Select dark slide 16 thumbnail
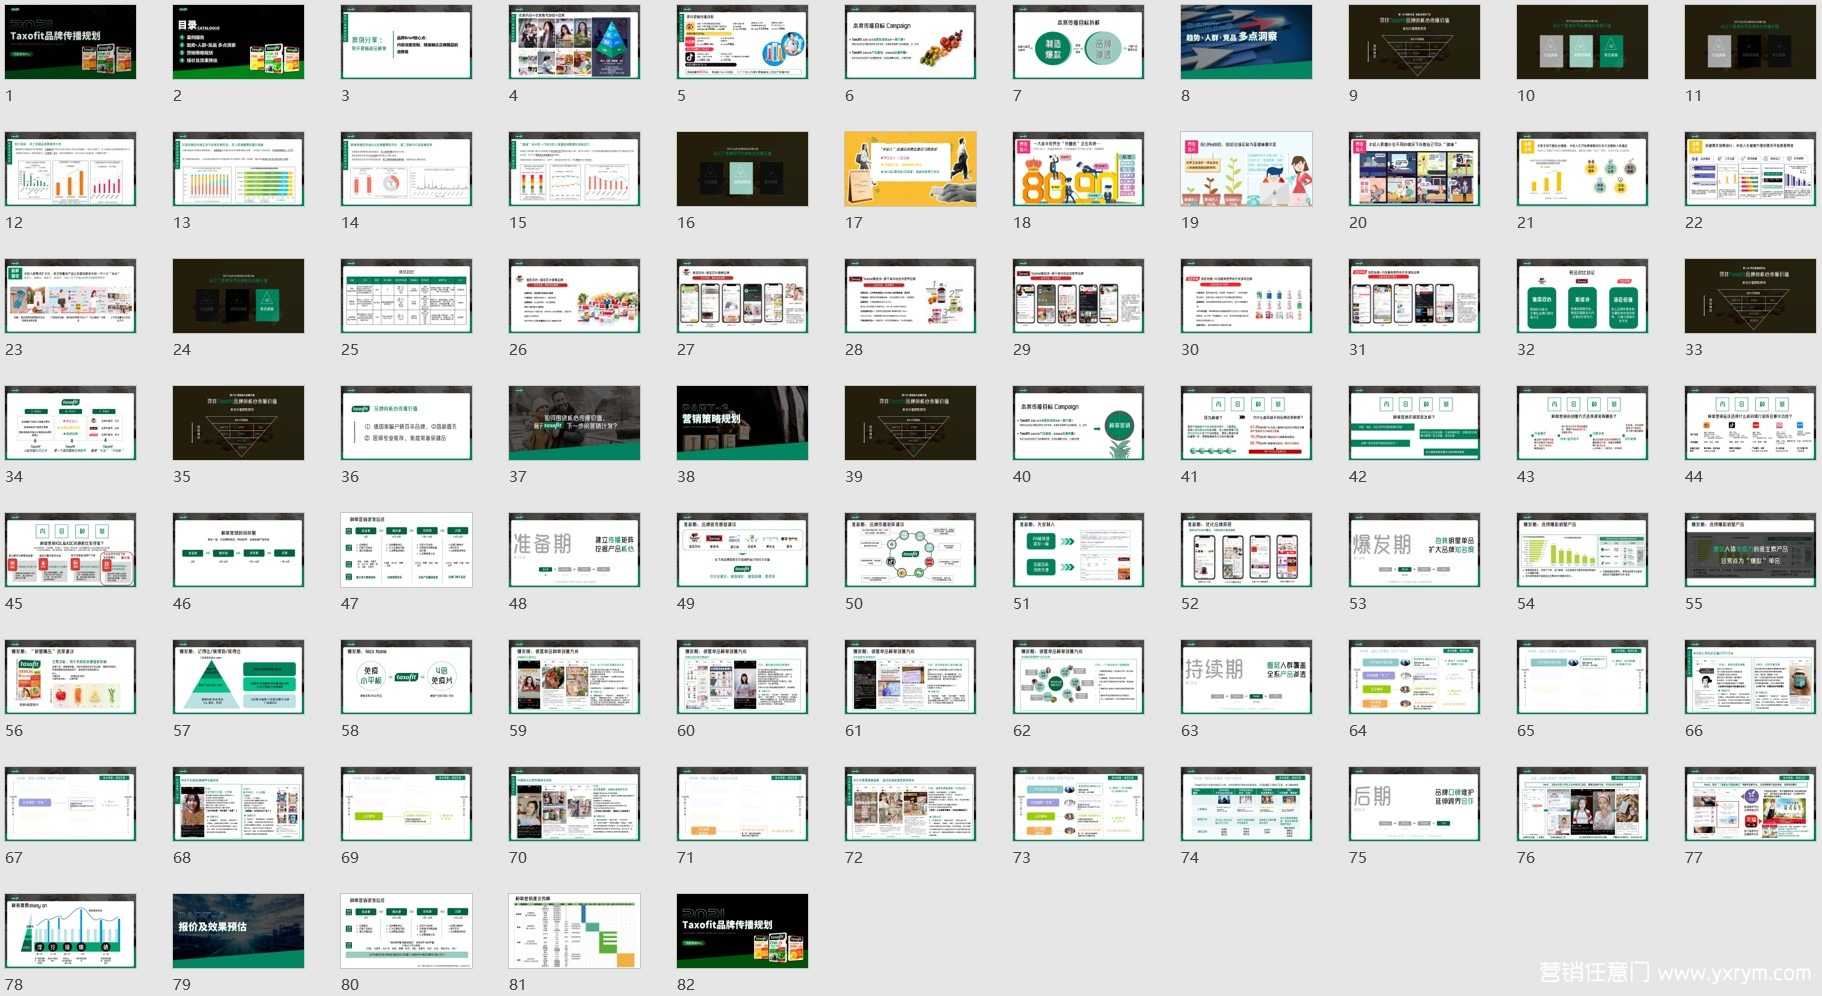The height and width of the screenshot is (996, 1822). coord(742,169)
